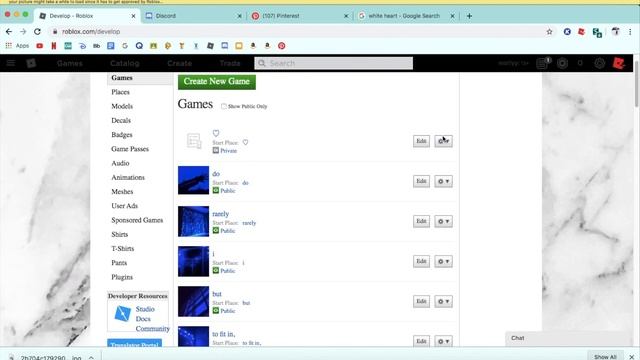
Task: Switch to white heart Google Search tab
Action: (x=406, y=16)
